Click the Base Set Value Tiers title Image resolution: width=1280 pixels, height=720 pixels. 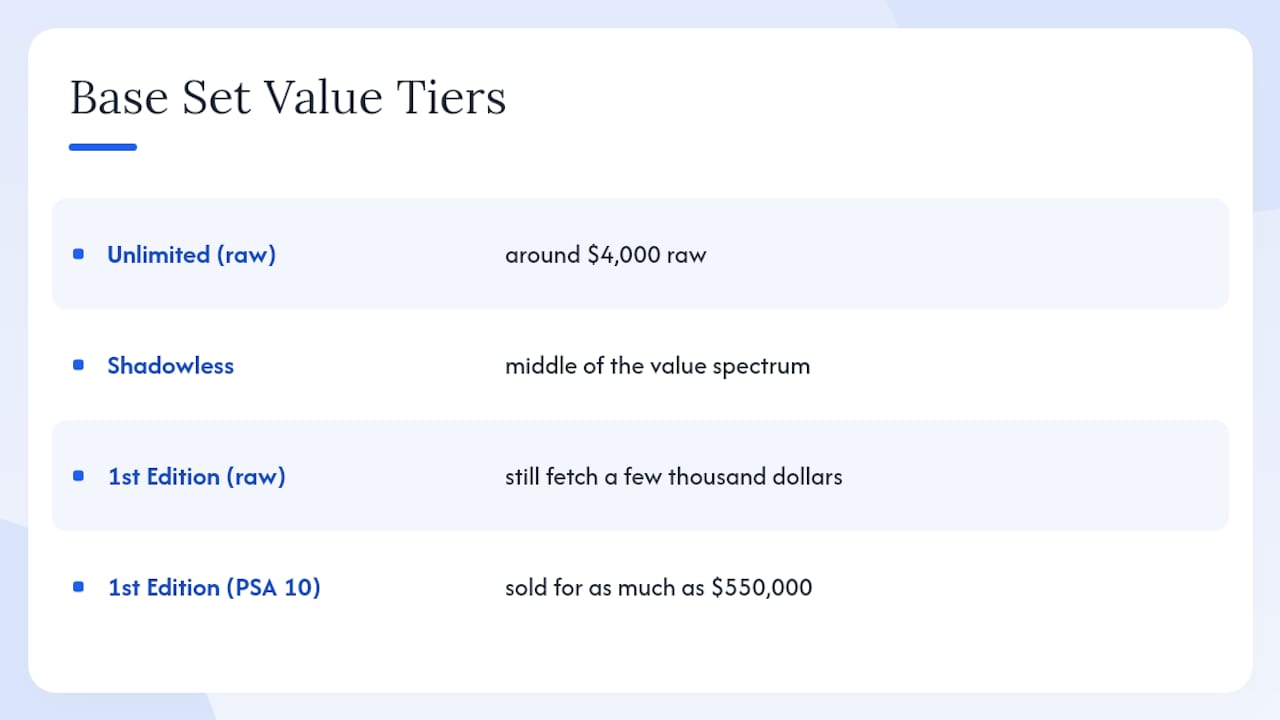click(288, 98)
